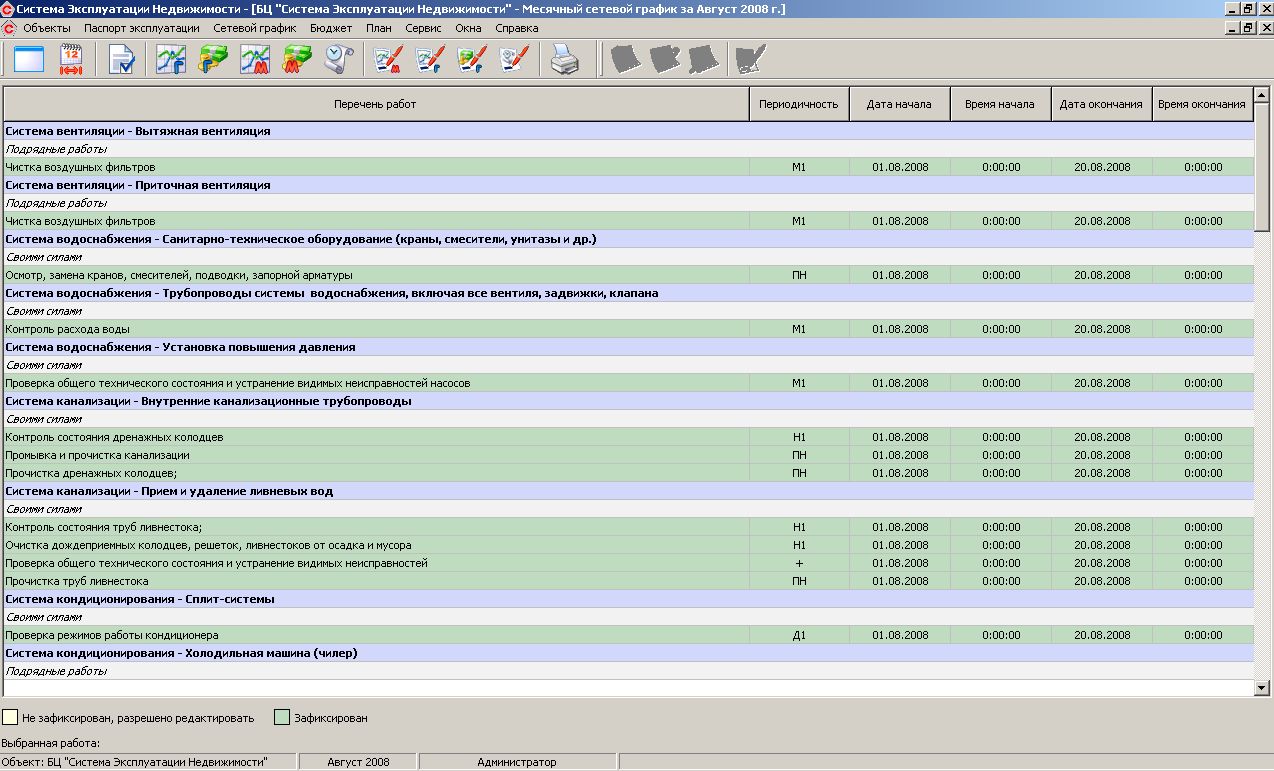Click the third greyed-out sheet icon
Screen dimensions: 1274x771
[x=703, y=60]
